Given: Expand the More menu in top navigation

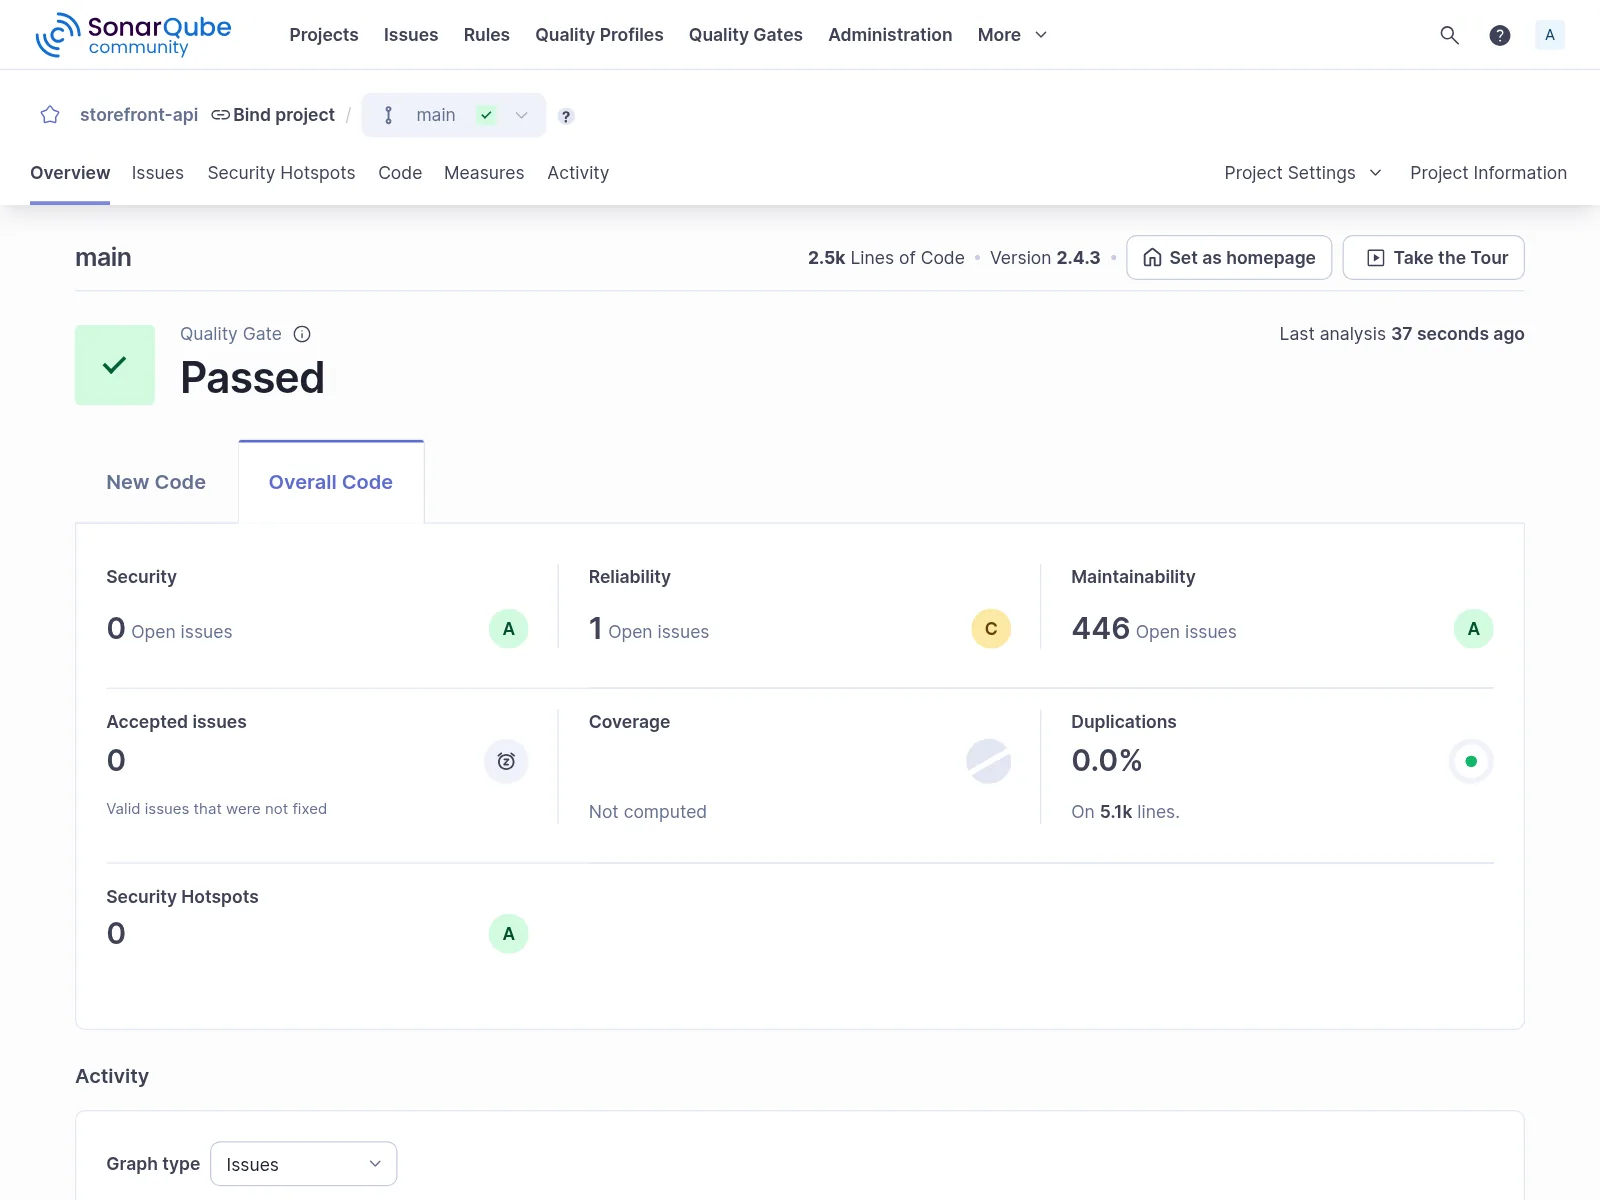Looking at the screenshot, I should pos(1012,35).
